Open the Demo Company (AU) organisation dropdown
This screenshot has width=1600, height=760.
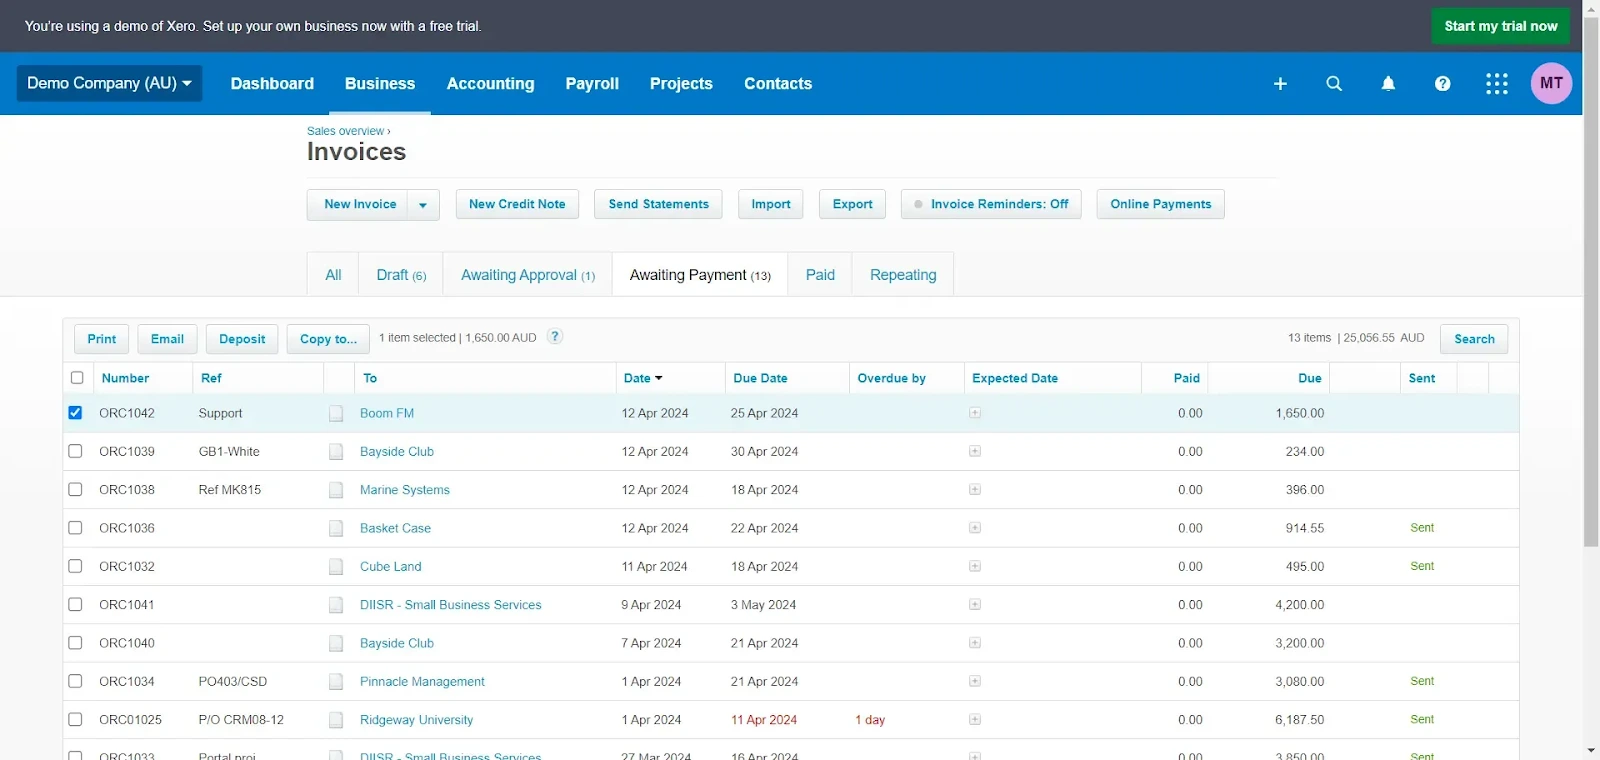tap(109, 83)
